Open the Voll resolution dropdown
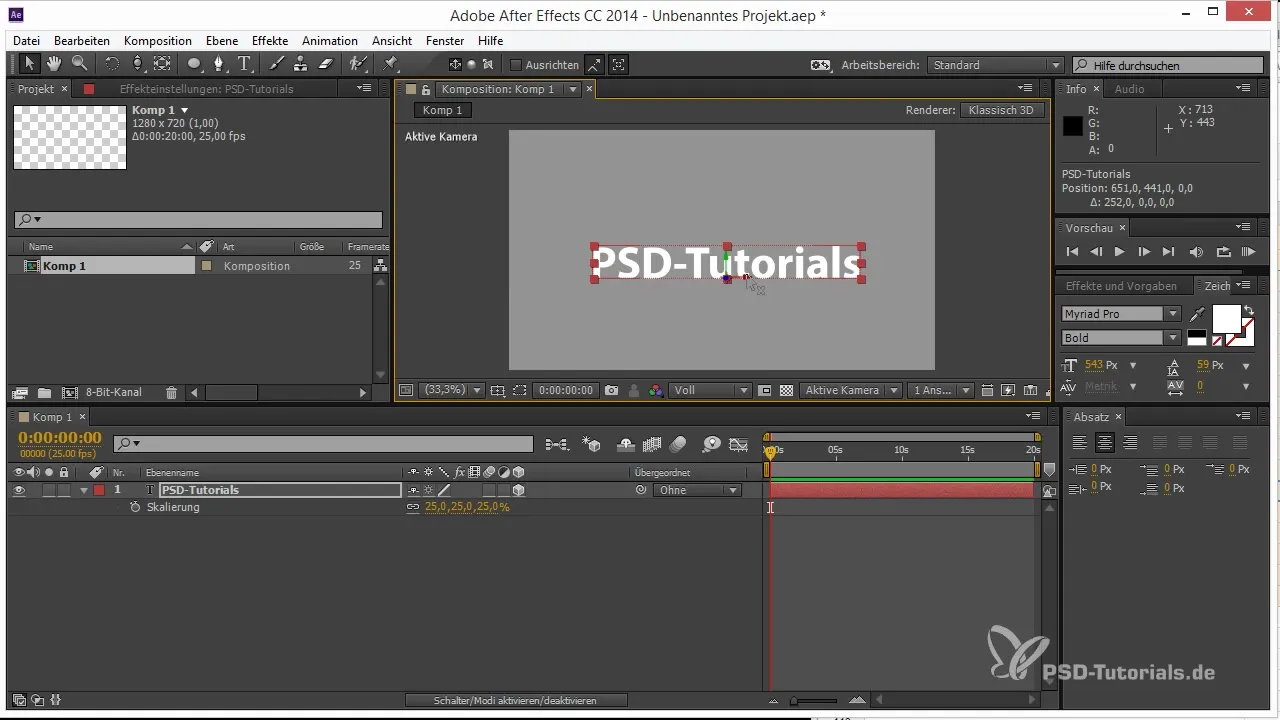This screenshot has height=720, width=1280. point(711,390)
